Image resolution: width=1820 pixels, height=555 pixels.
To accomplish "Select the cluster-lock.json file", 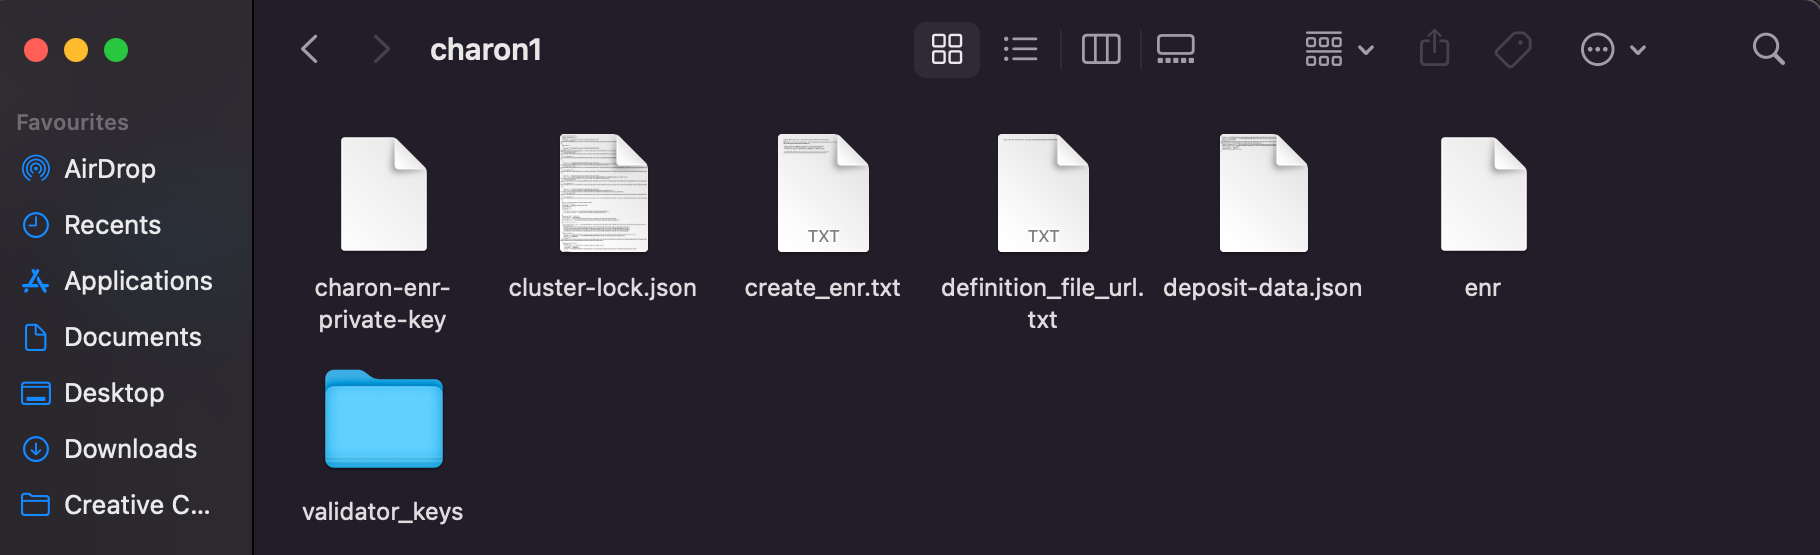I will click(603, 194).
